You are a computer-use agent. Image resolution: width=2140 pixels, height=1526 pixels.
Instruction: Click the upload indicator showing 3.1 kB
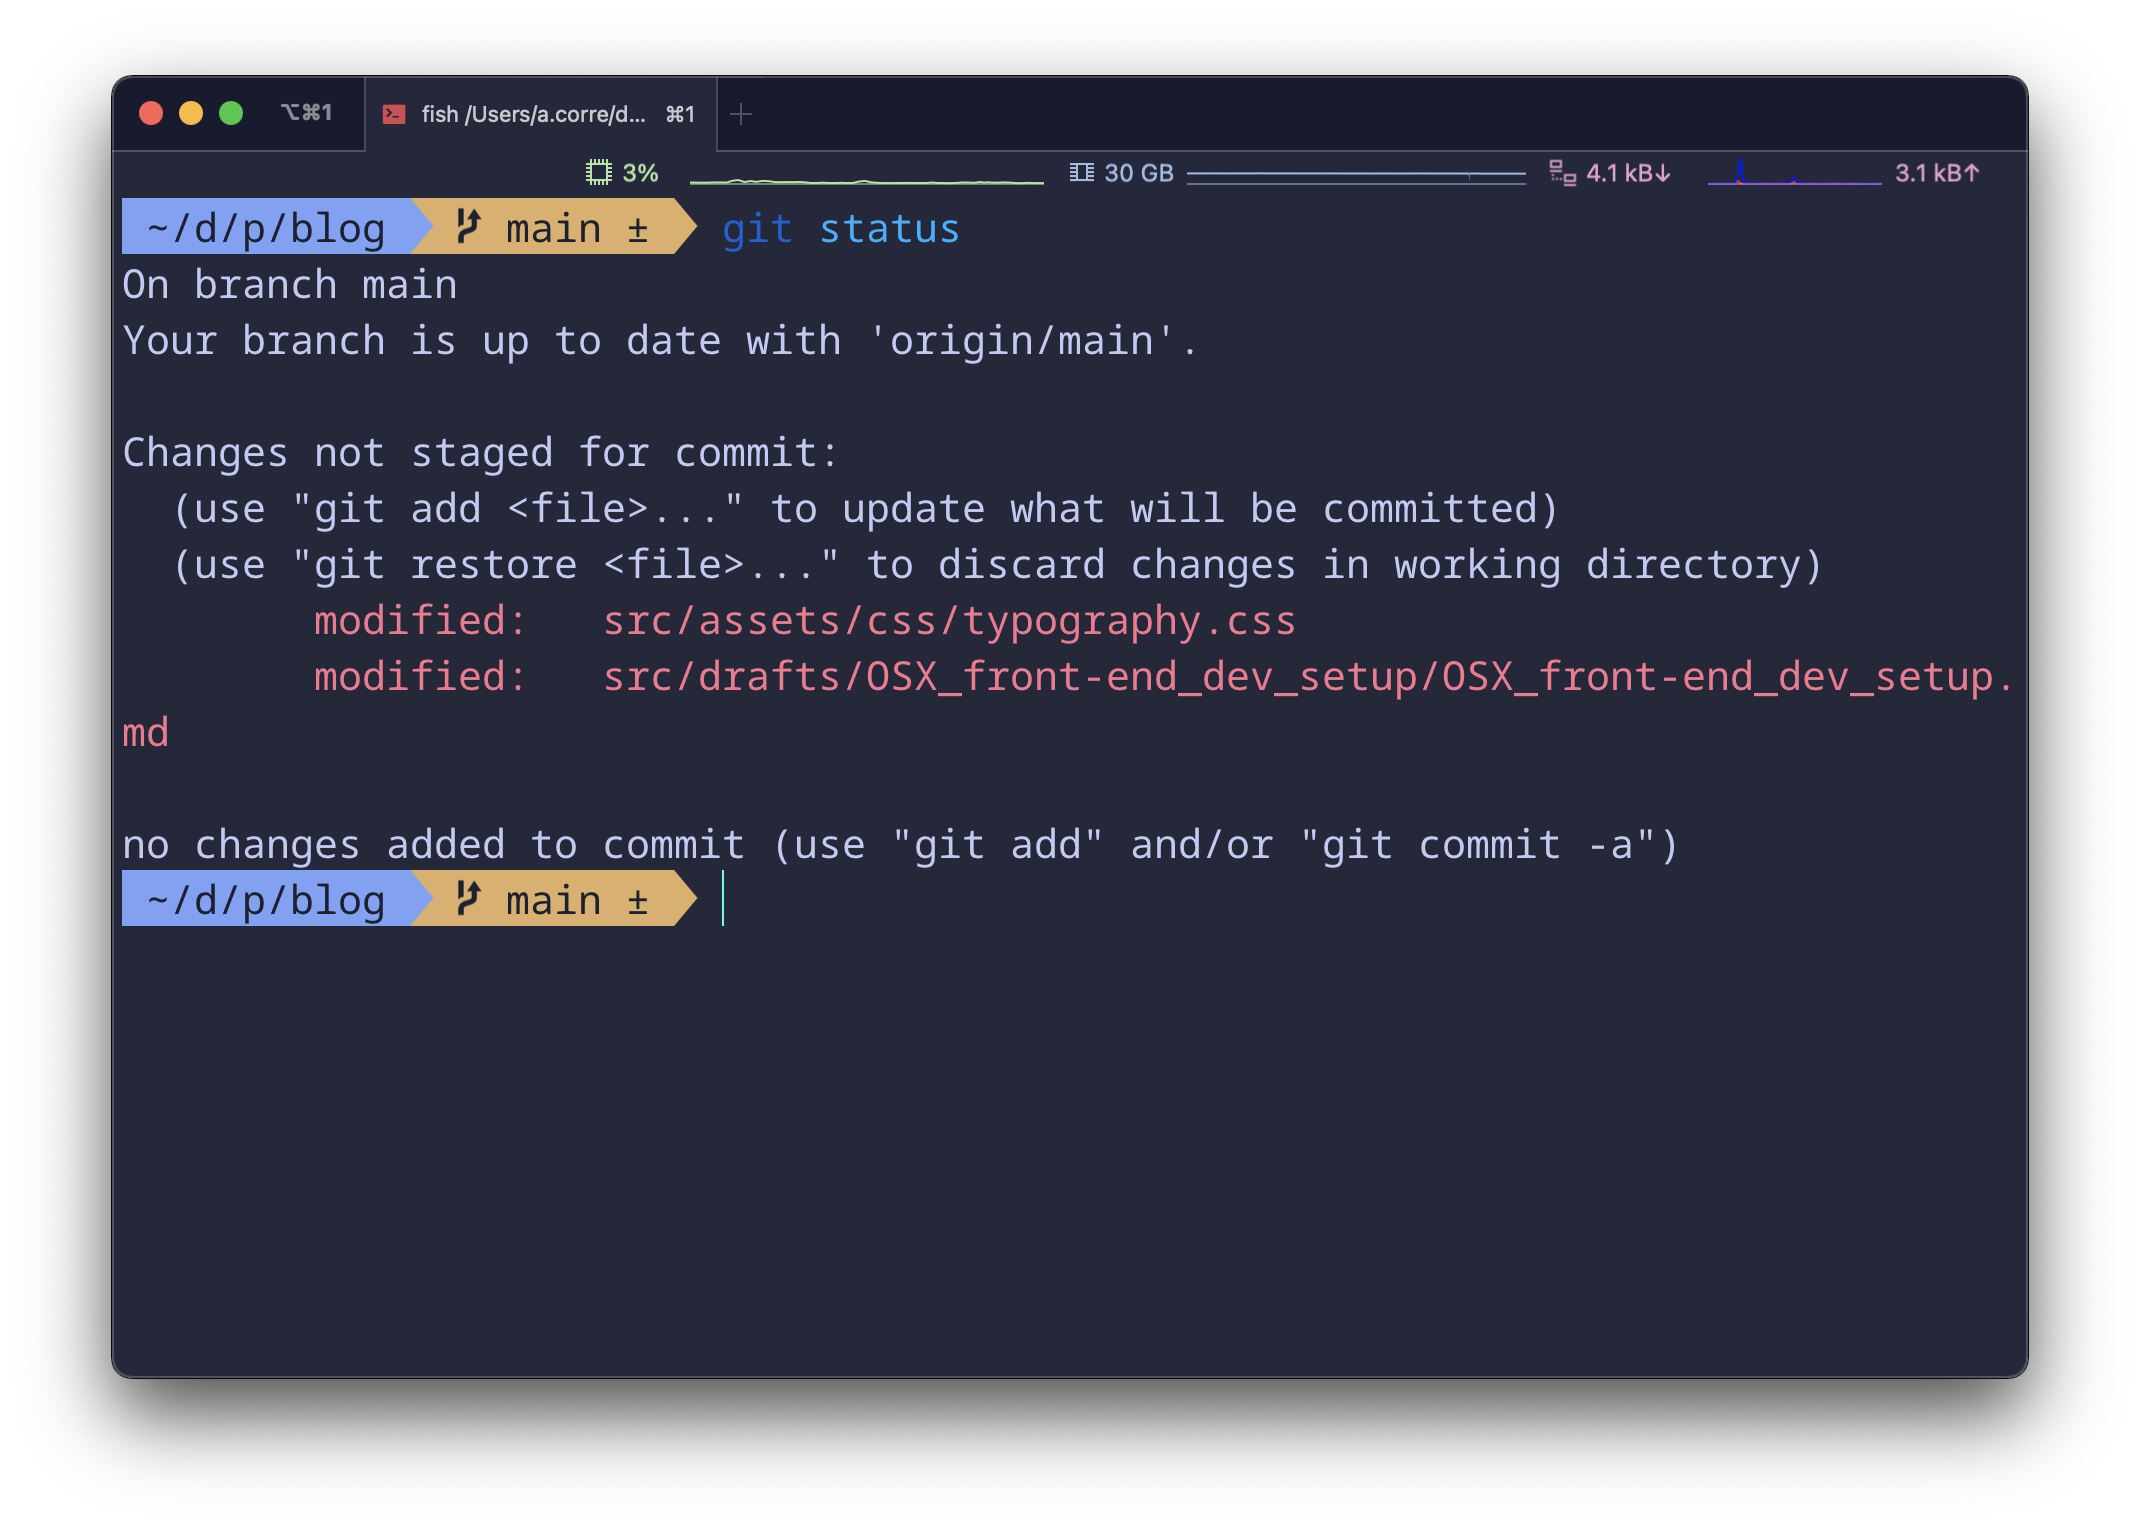point(1936,172)
